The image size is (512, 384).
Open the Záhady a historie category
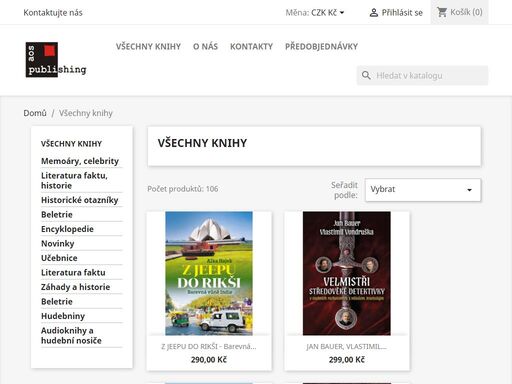pos(75,287)
